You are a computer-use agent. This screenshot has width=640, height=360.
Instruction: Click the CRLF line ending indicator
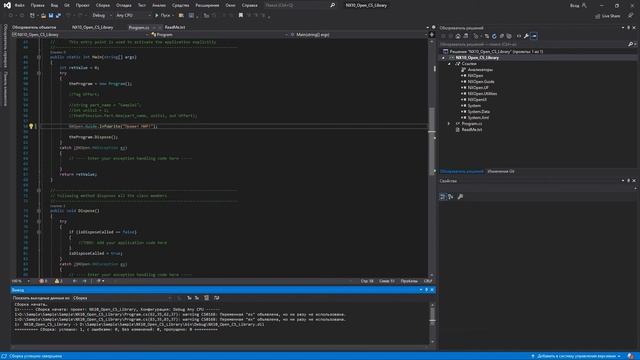pos(428,281)
